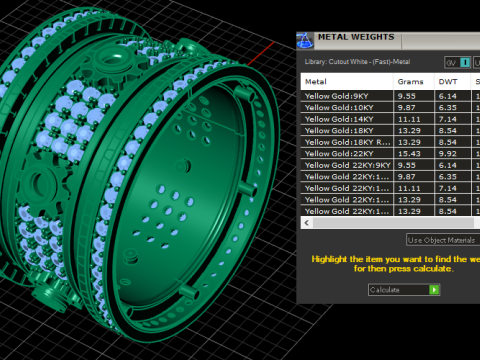
Task: Select the Yellow Gold:22KY row
Action: tap(390, 154)
